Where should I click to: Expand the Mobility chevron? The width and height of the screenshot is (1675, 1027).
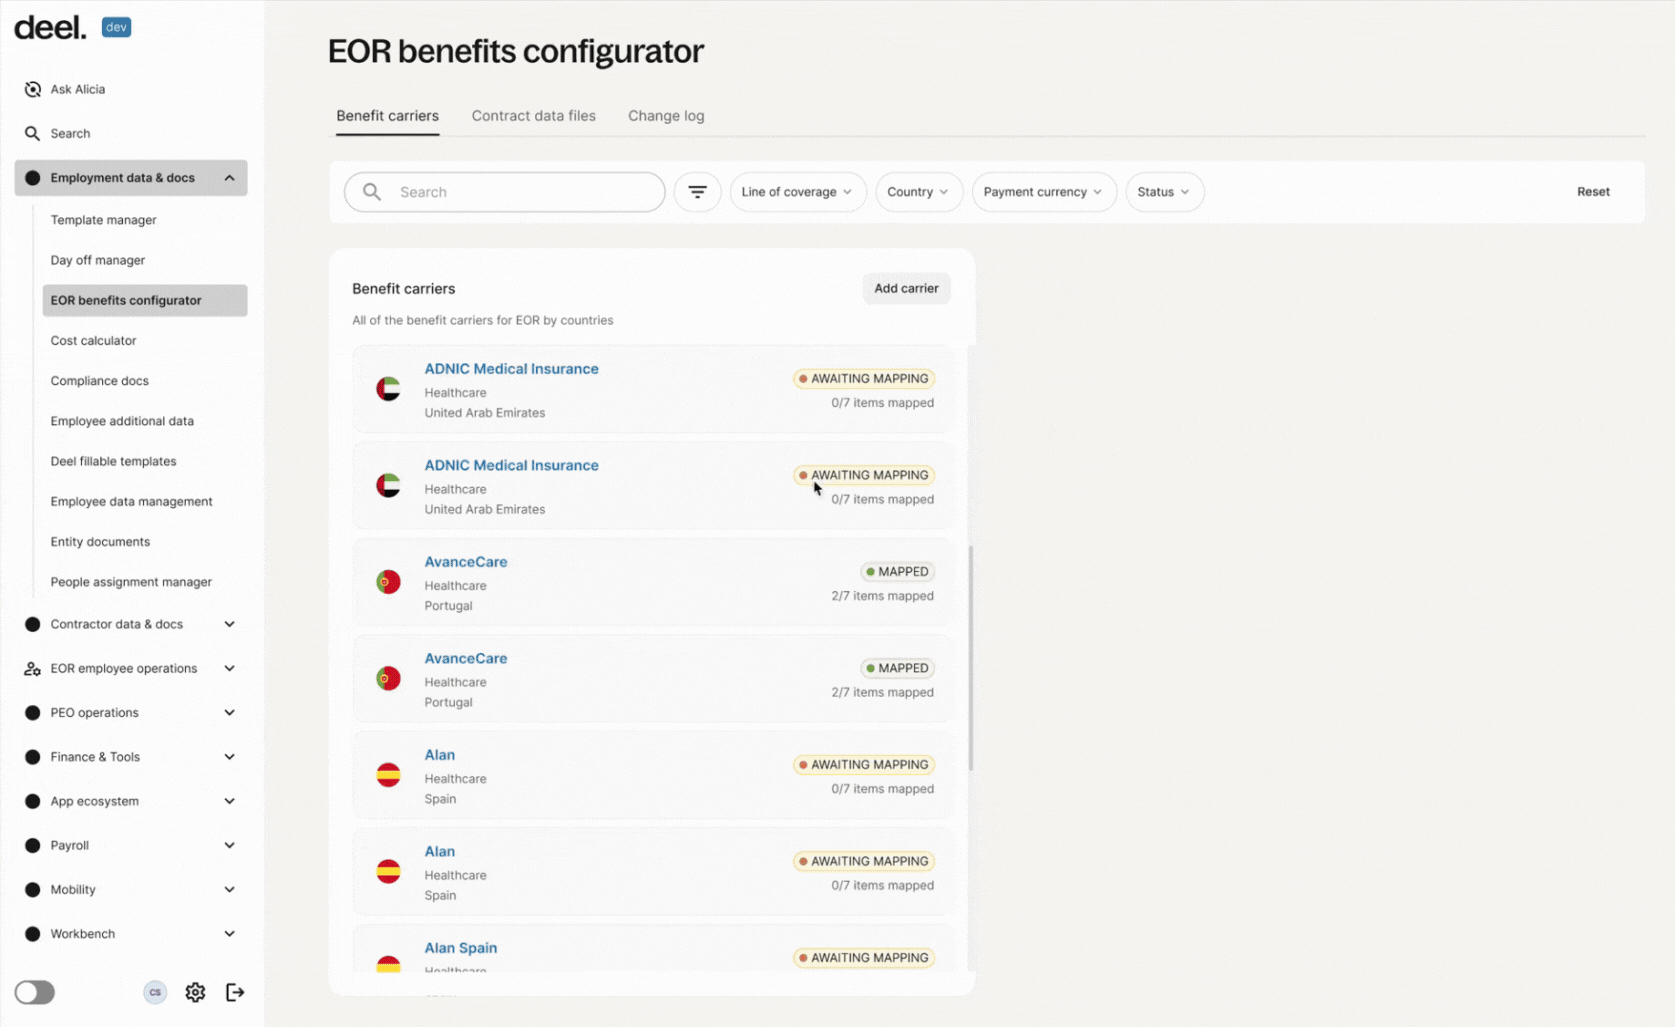point(229,889)
